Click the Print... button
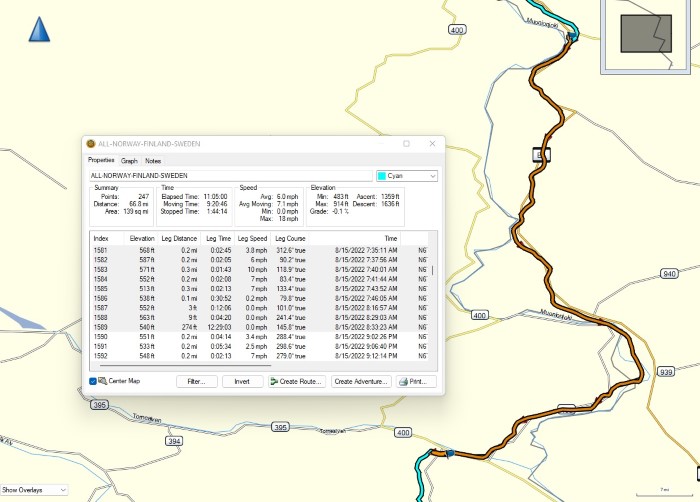 coord(416,381)
